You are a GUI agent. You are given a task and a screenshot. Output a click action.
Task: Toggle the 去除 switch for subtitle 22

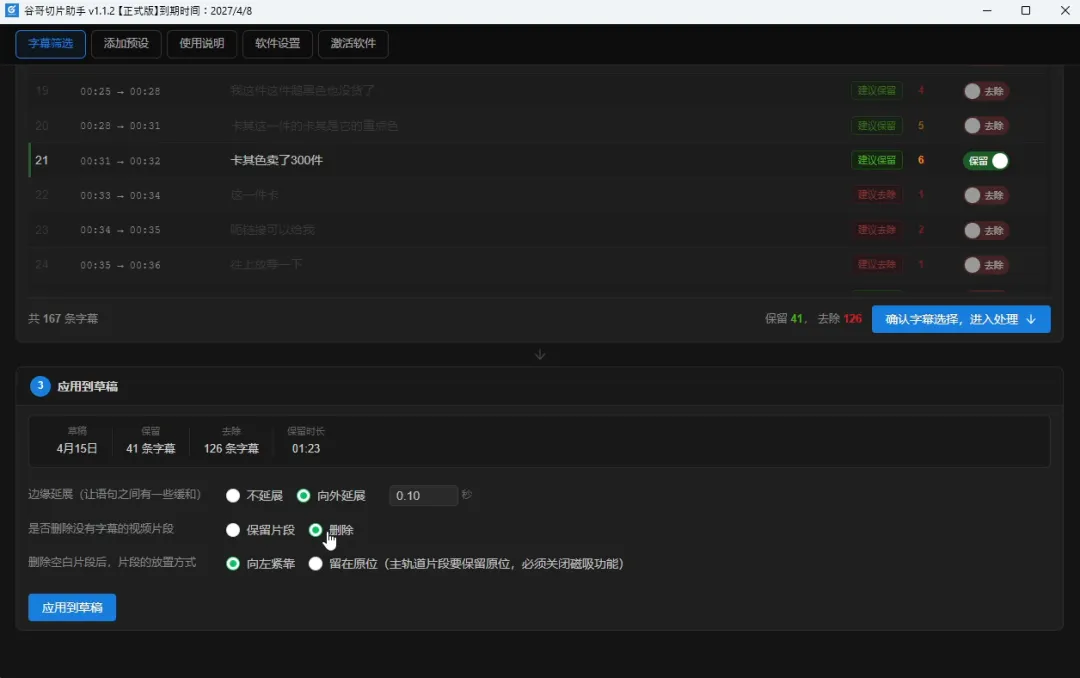[986, 195]
